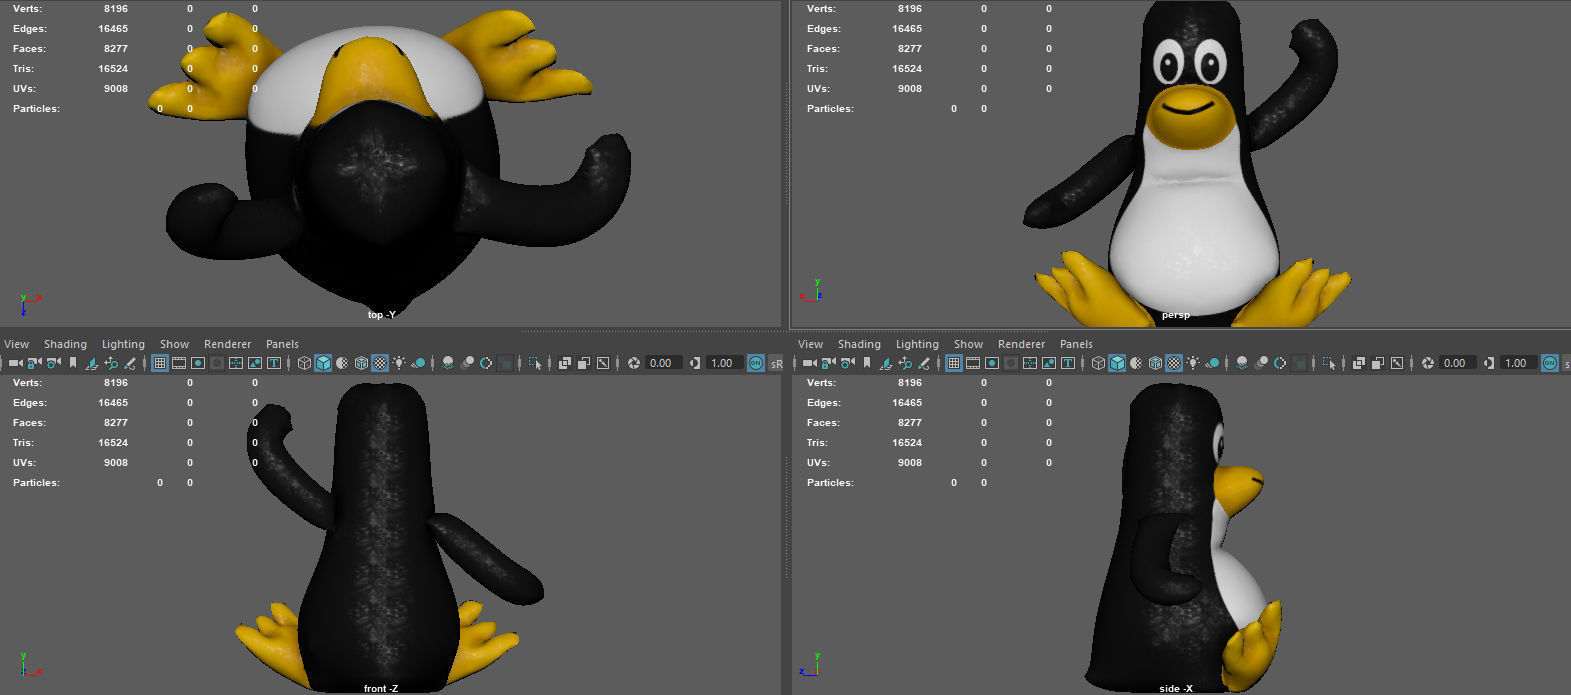Toggle Lock Camera icon in side -X panel
The image size is (1571, 695).
[828, 363]
